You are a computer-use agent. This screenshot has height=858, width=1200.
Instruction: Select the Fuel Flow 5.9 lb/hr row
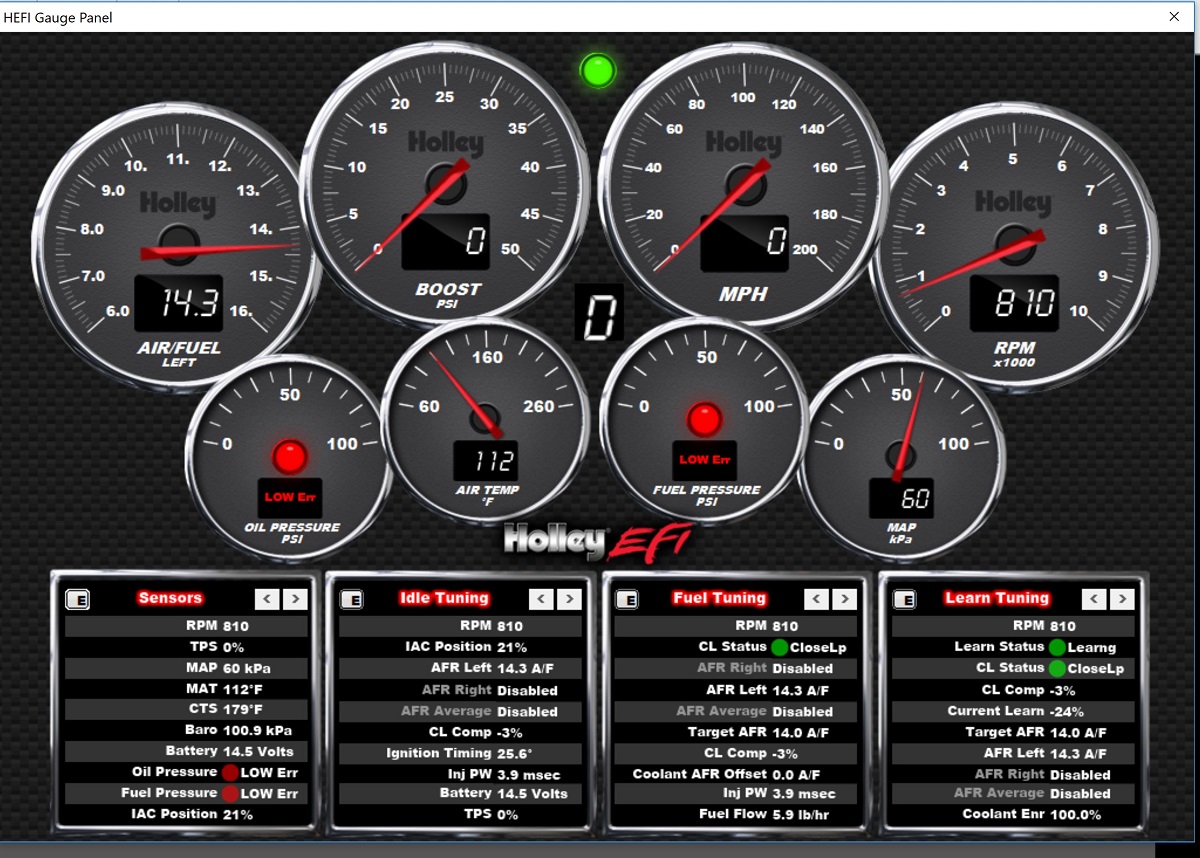pos(736,815)
